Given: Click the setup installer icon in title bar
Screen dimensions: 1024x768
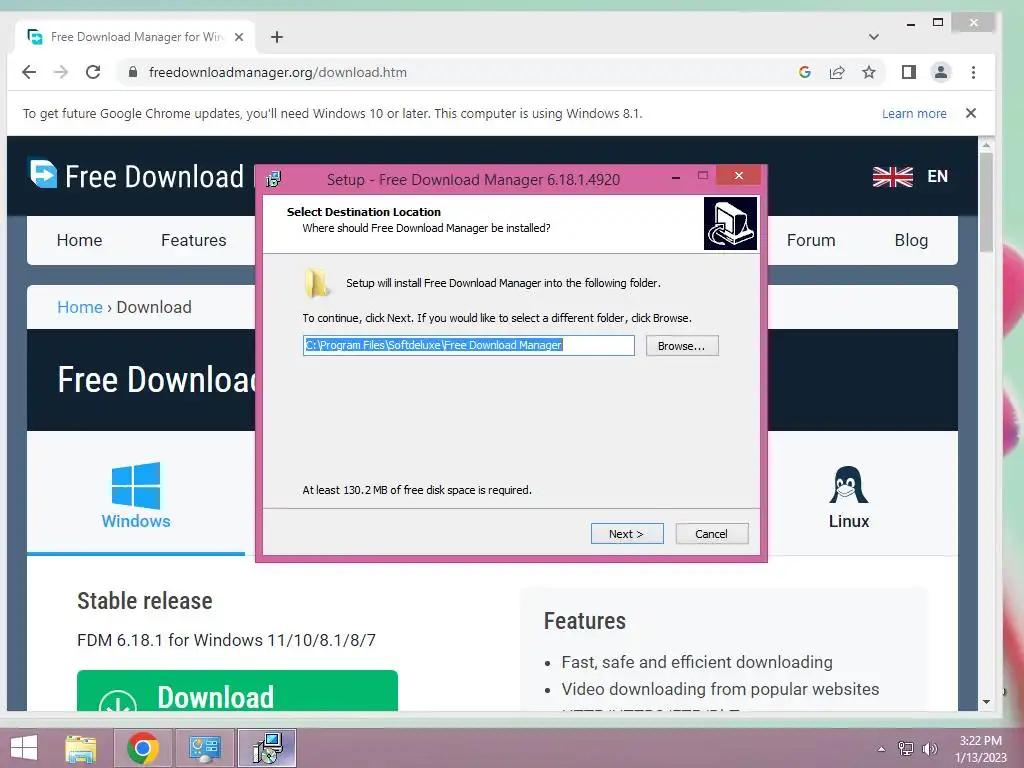Looking at the screenshot, I should pos(274,179).
